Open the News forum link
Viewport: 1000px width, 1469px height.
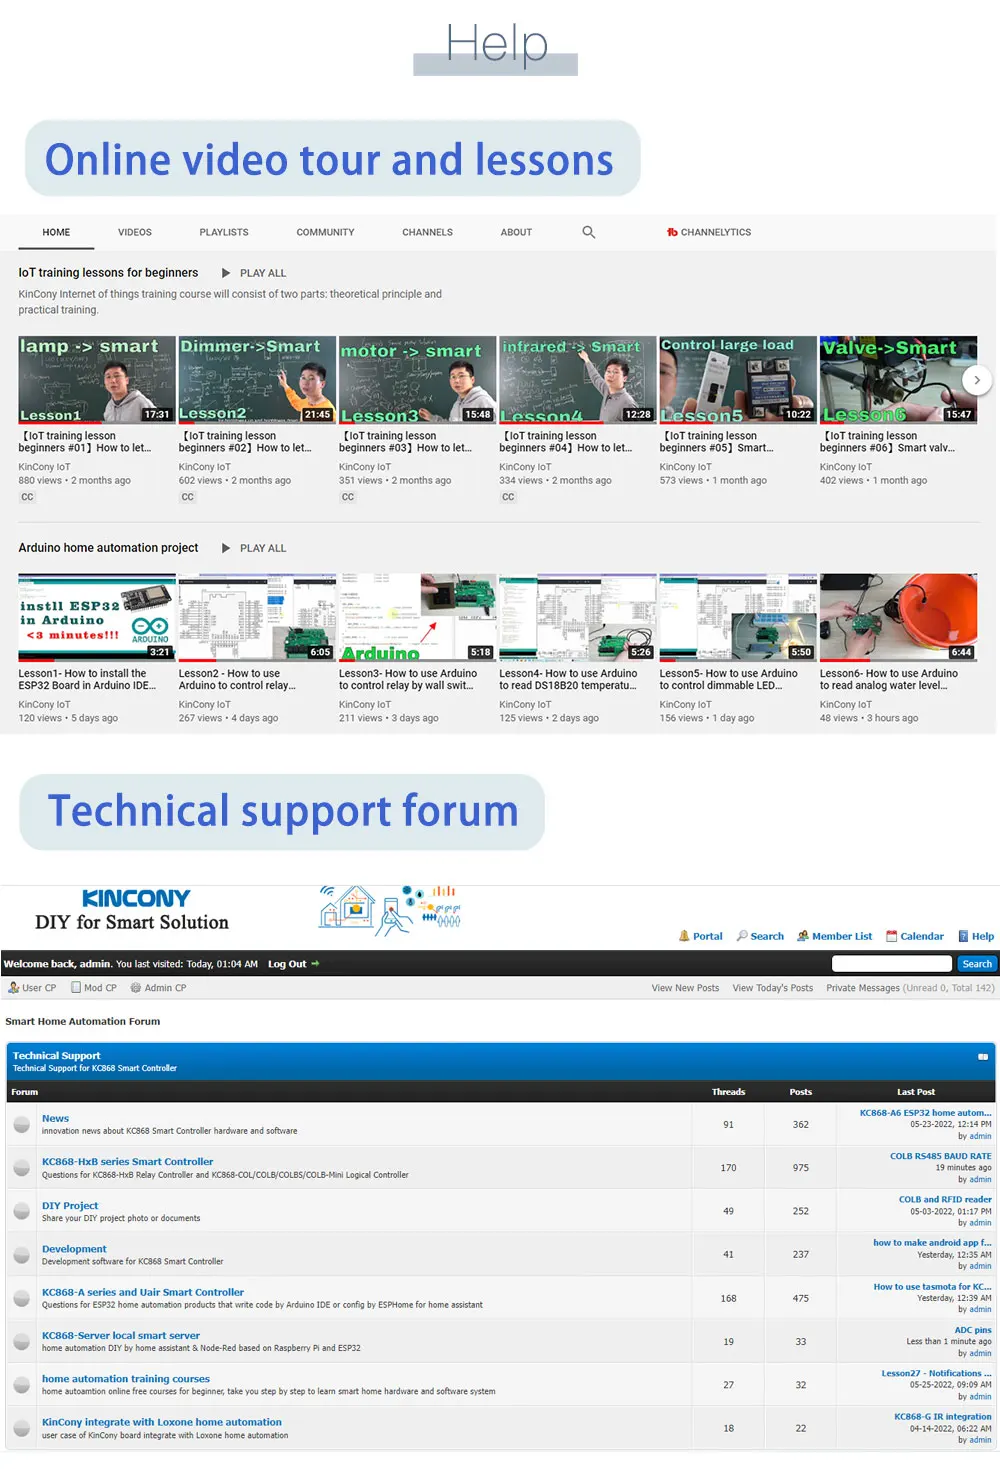click(x=56, y=1119)
